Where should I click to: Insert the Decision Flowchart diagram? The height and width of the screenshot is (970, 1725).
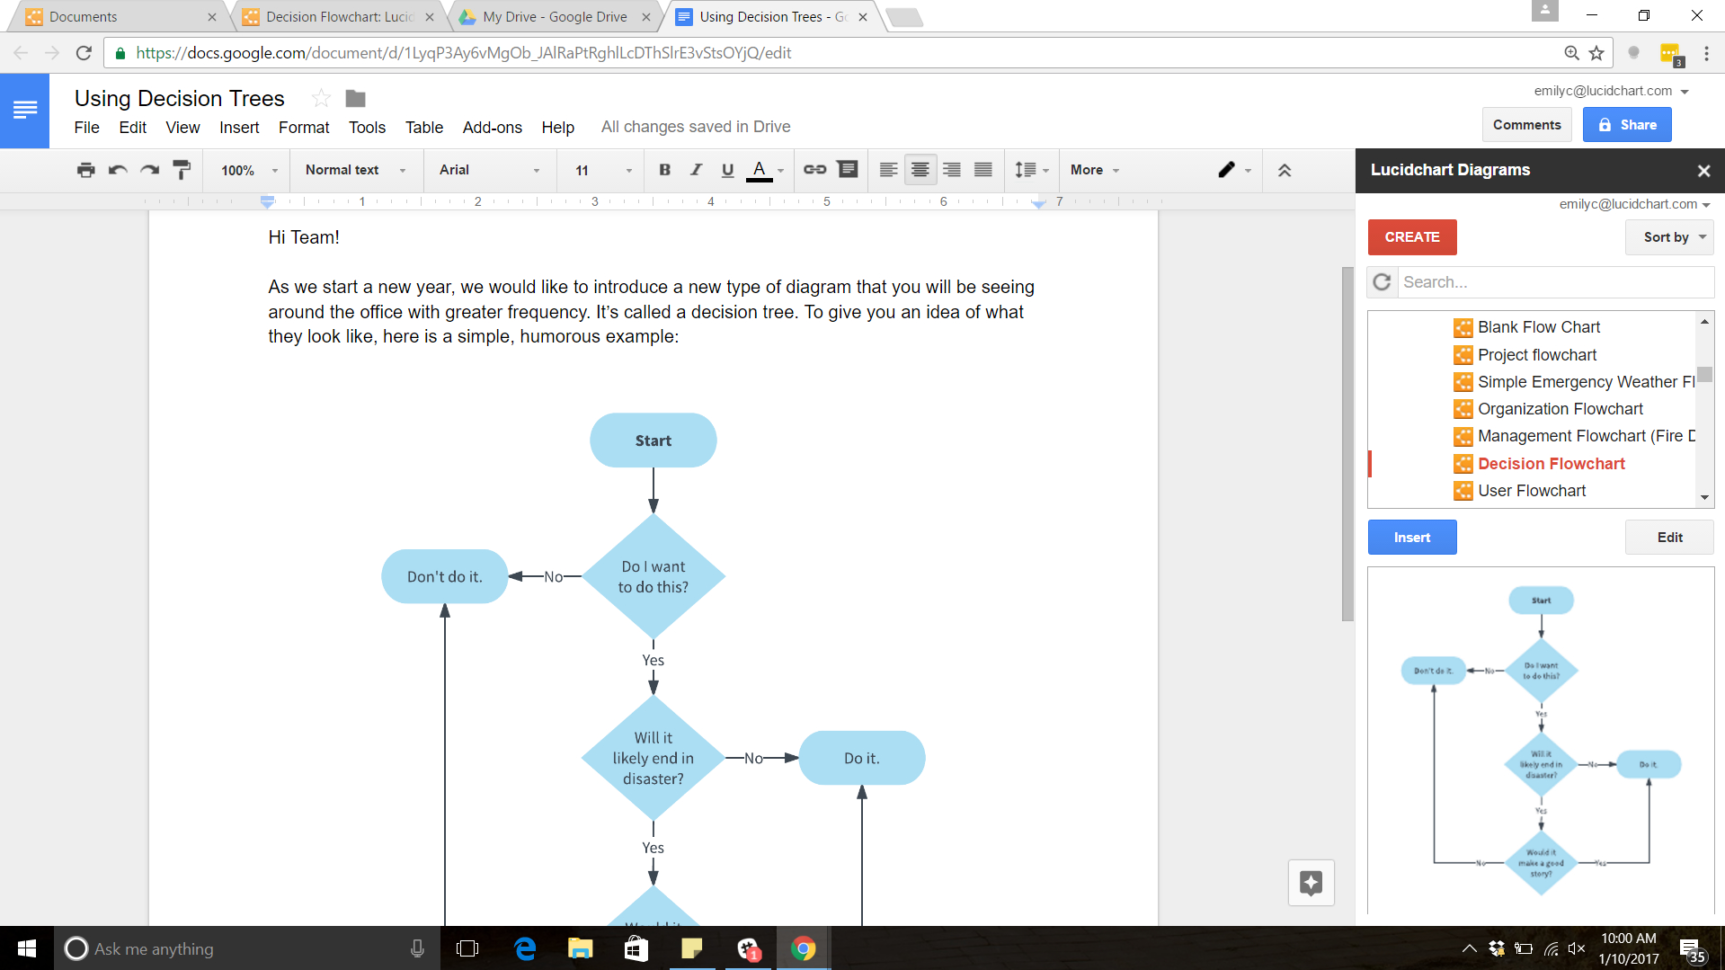coord(1411,537)
